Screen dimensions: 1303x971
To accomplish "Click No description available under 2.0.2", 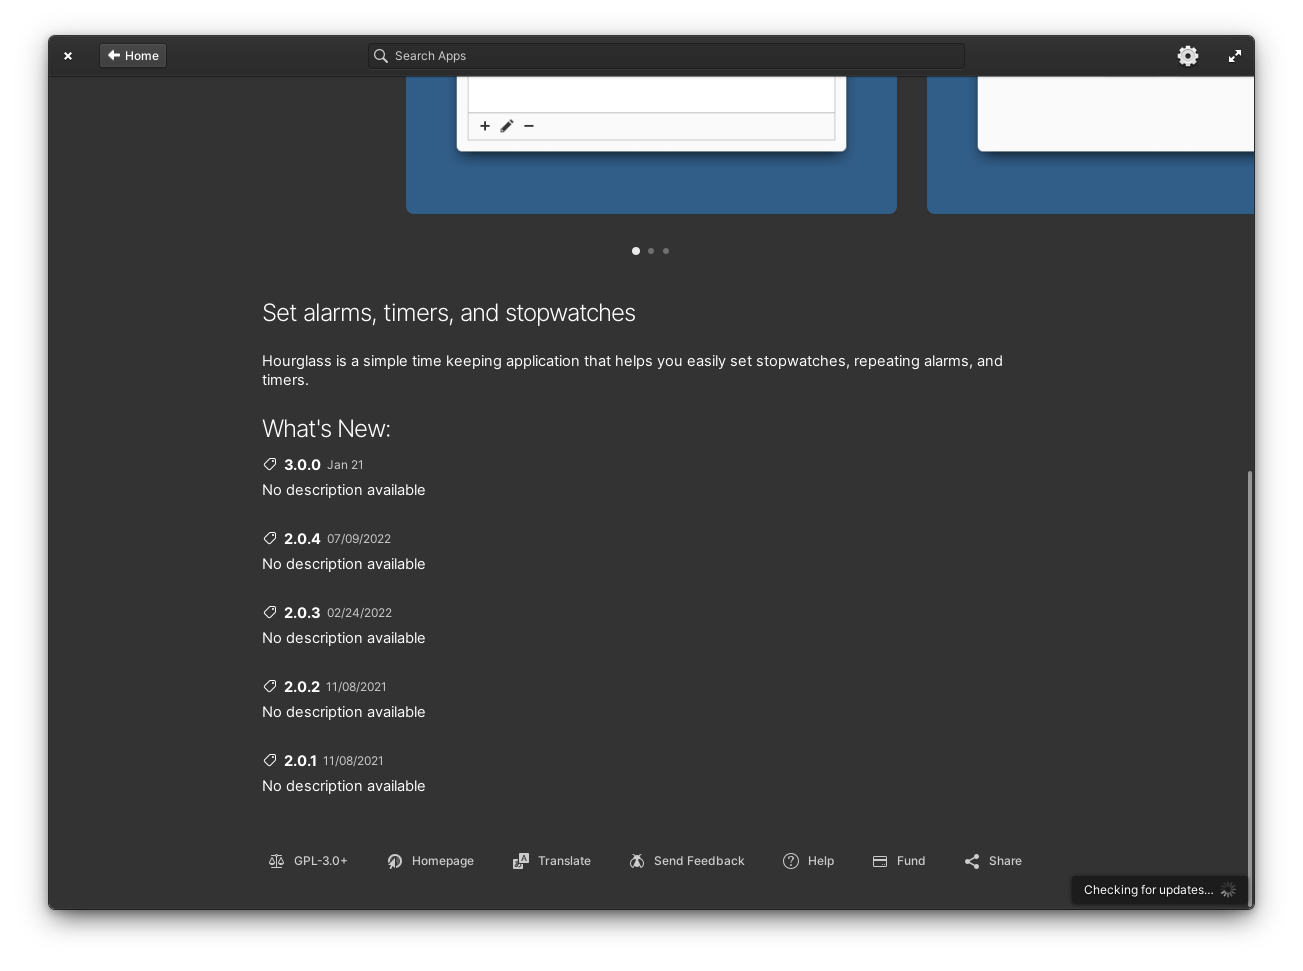I will (344, 712).
